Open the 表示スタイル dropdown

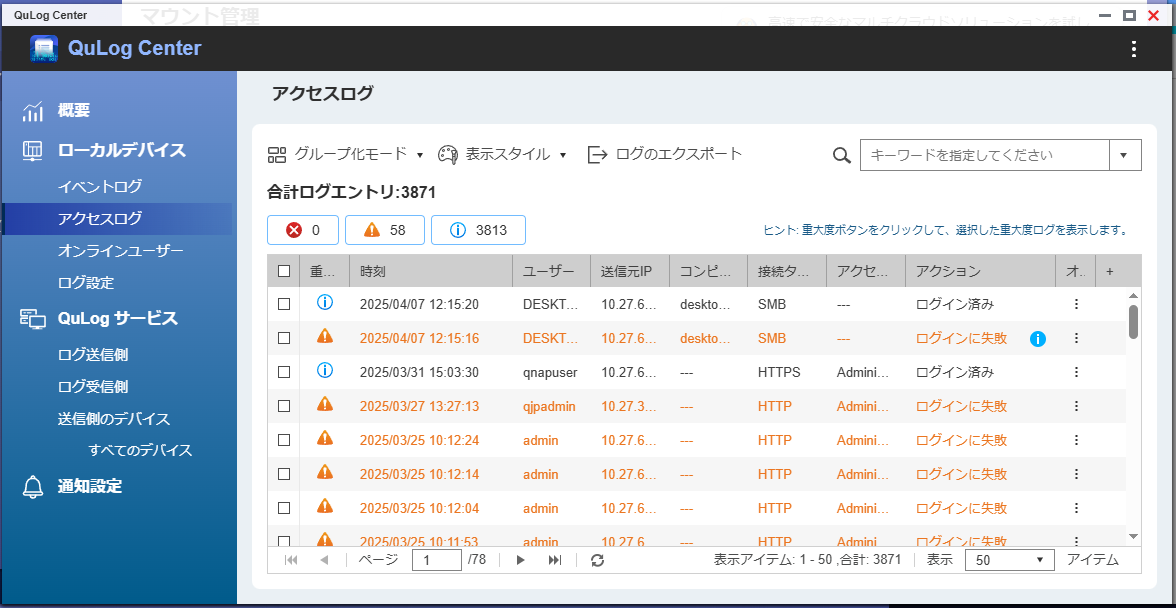(502, 154)
